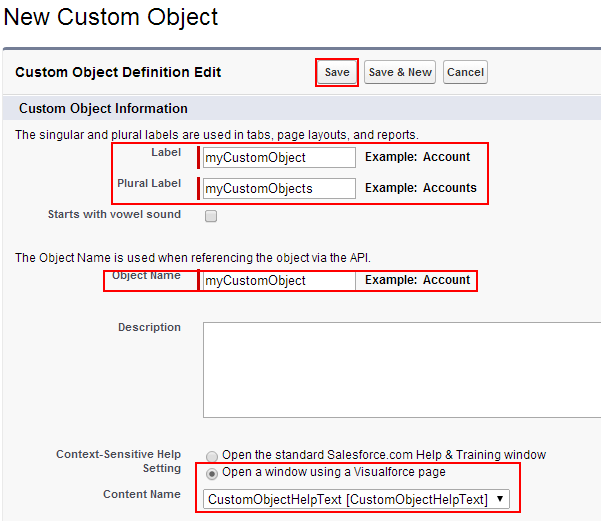Click the Custom Object Definition Edit heading
Screen dimensions: 601x521
[x=118, y=72]
